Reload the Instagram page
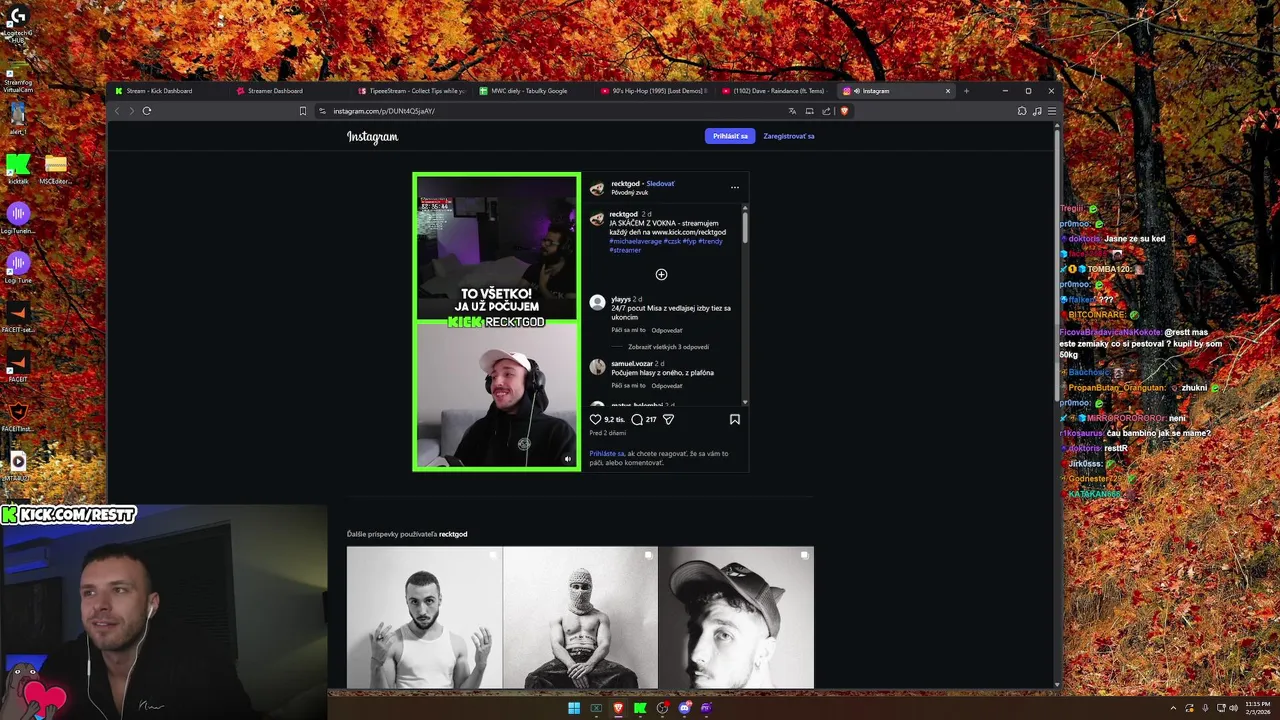Viewport: 1280px width, 720px height. [x=146, y=111]
